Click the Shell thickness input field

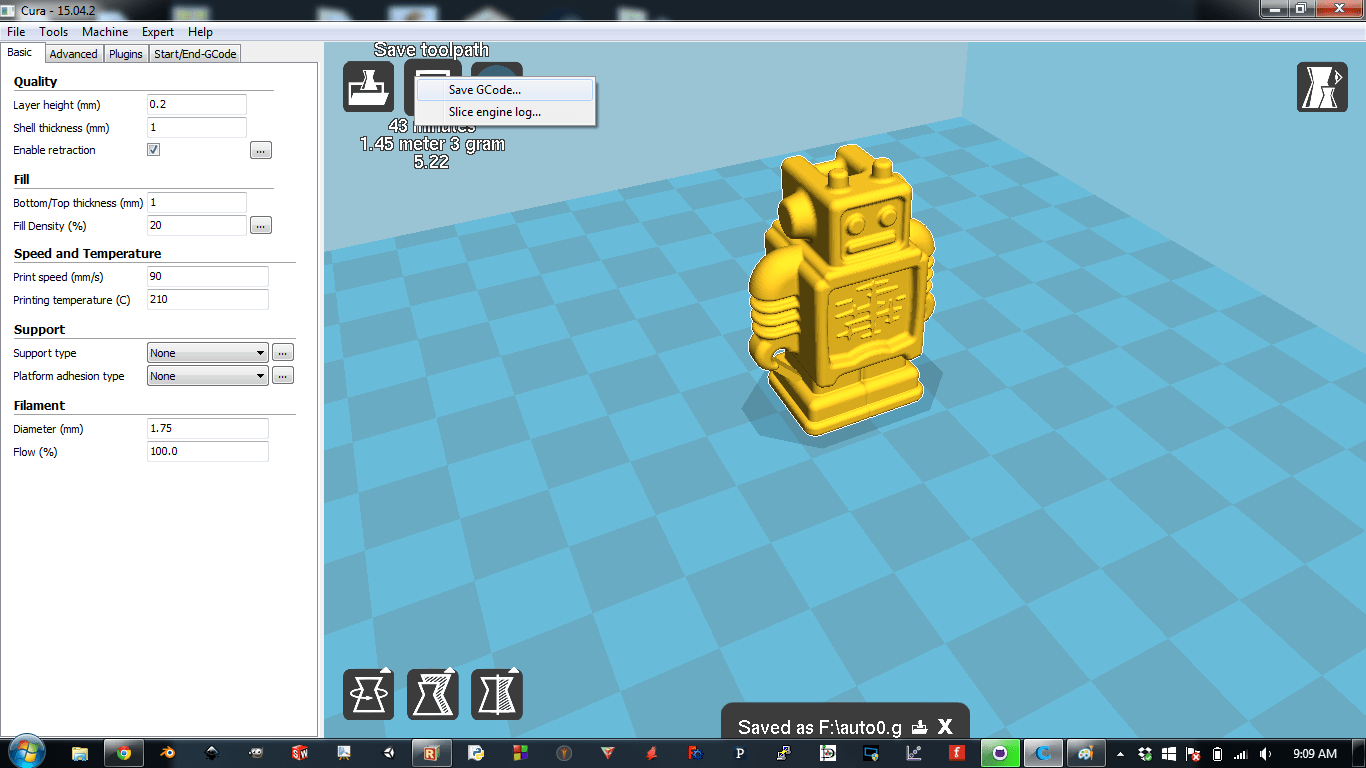[x=196, y=128]
